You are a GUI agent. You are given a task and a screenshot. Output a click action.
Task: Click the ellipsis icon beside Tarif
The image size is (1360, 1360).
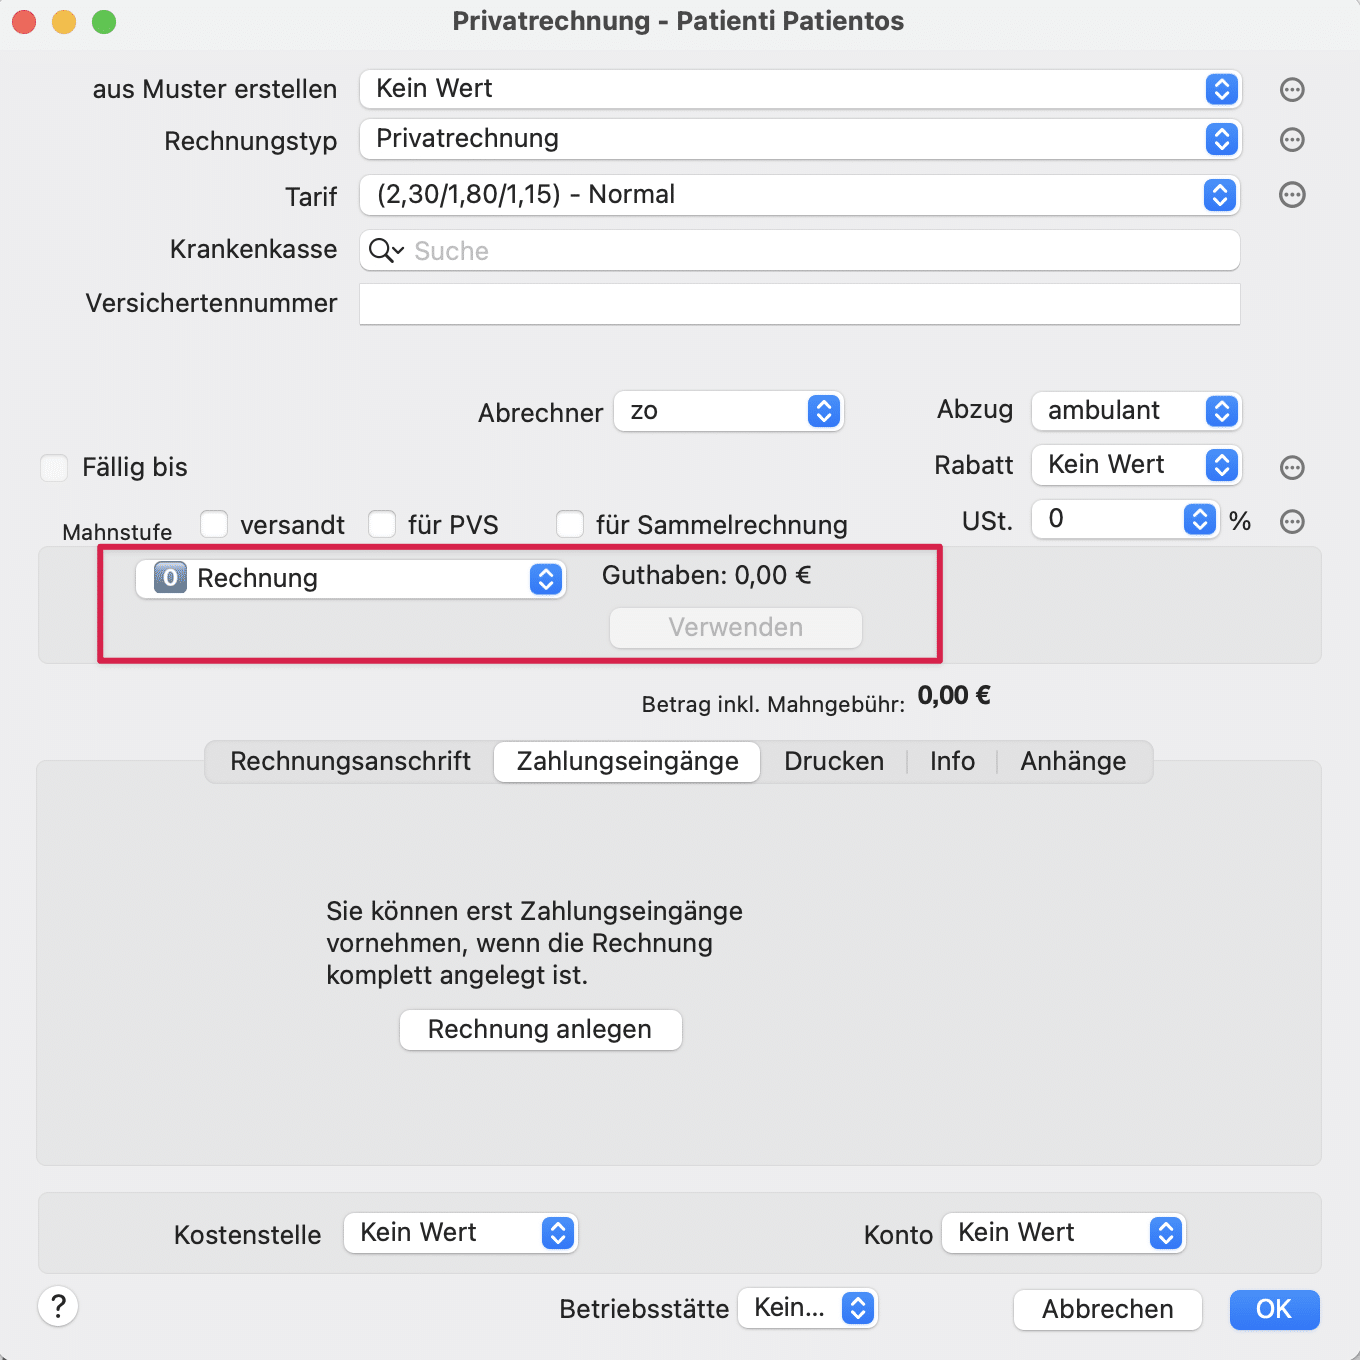point(1292,195)
